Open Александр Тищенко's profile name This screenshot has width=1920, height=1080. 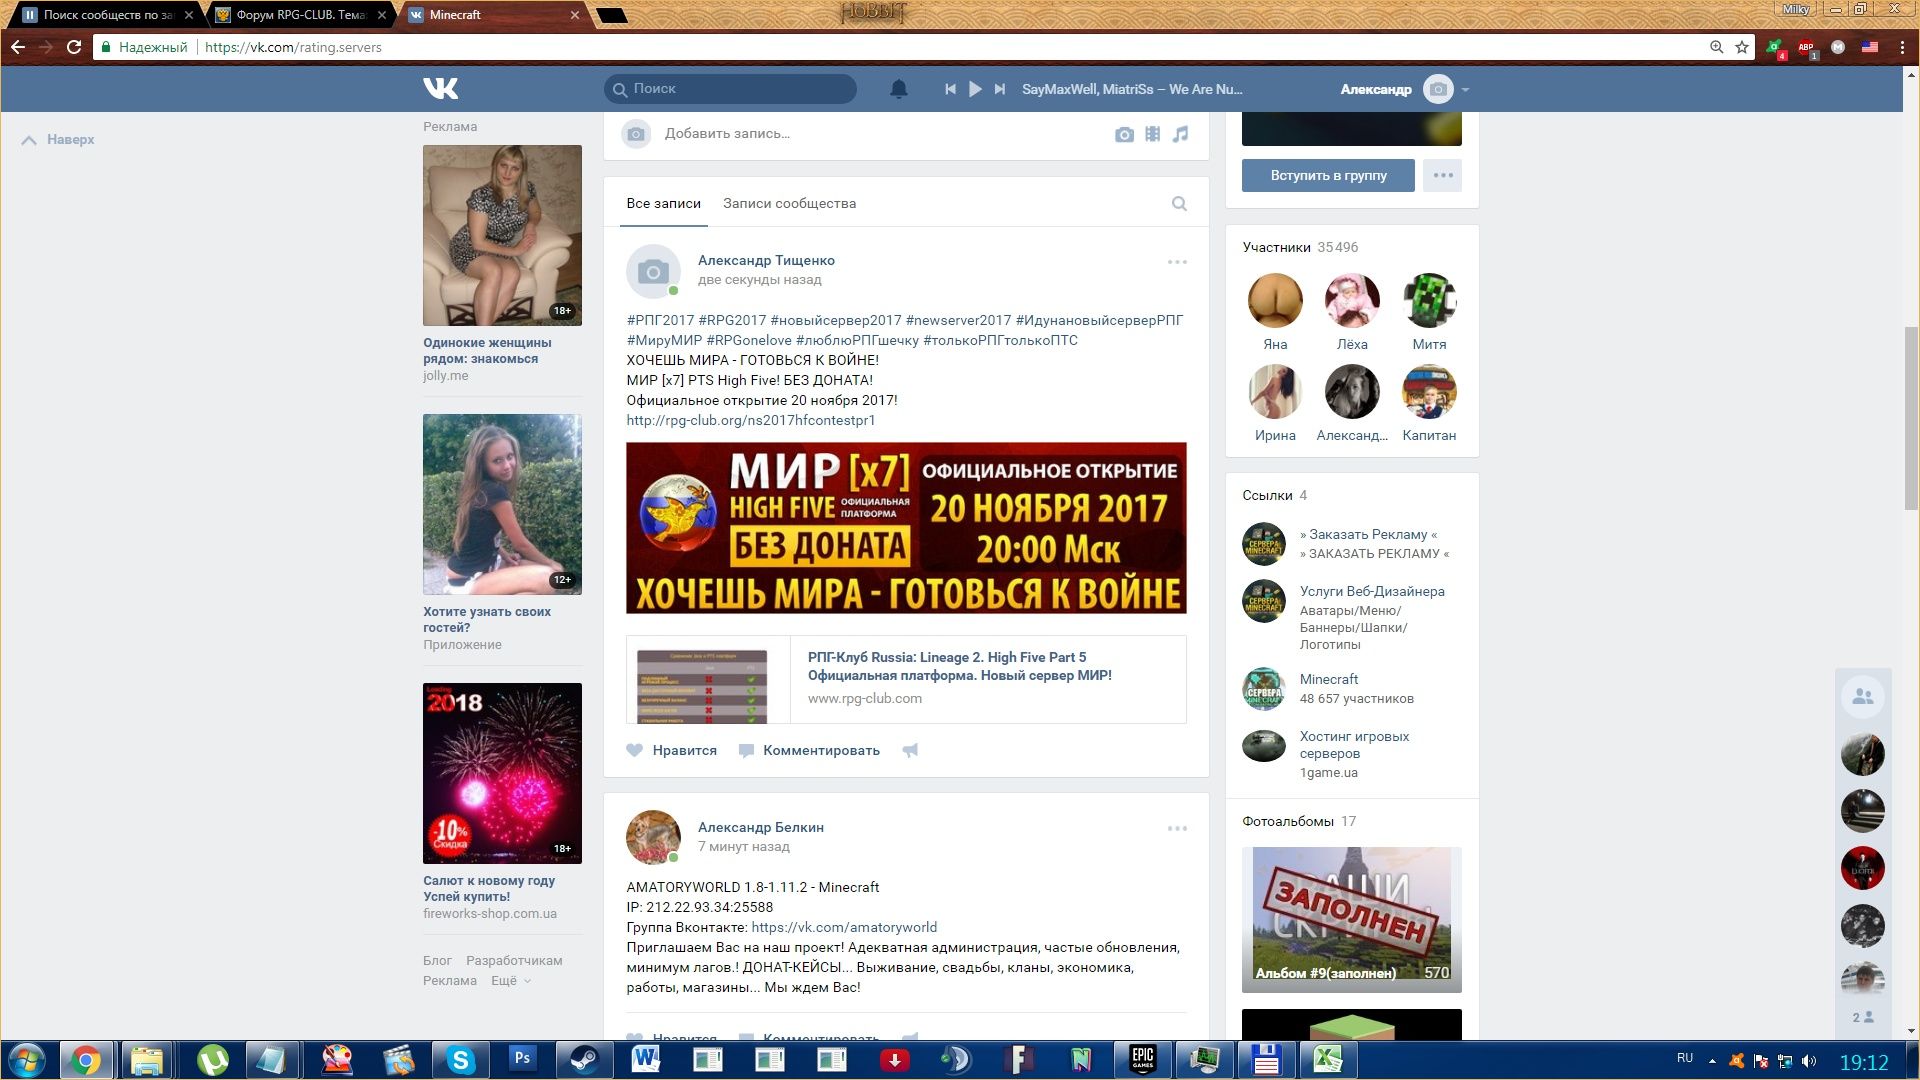(x=766, y=261)
